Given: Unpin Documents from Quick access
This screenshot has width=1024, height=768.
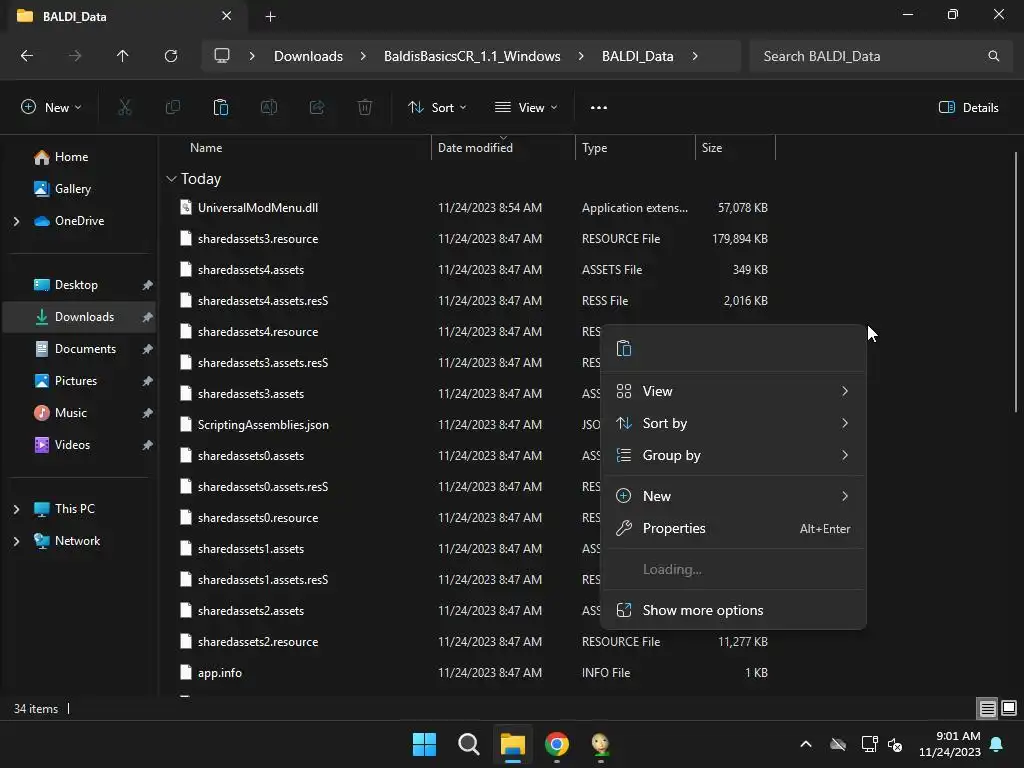Looking at the screenshot, I should [148, 349].
